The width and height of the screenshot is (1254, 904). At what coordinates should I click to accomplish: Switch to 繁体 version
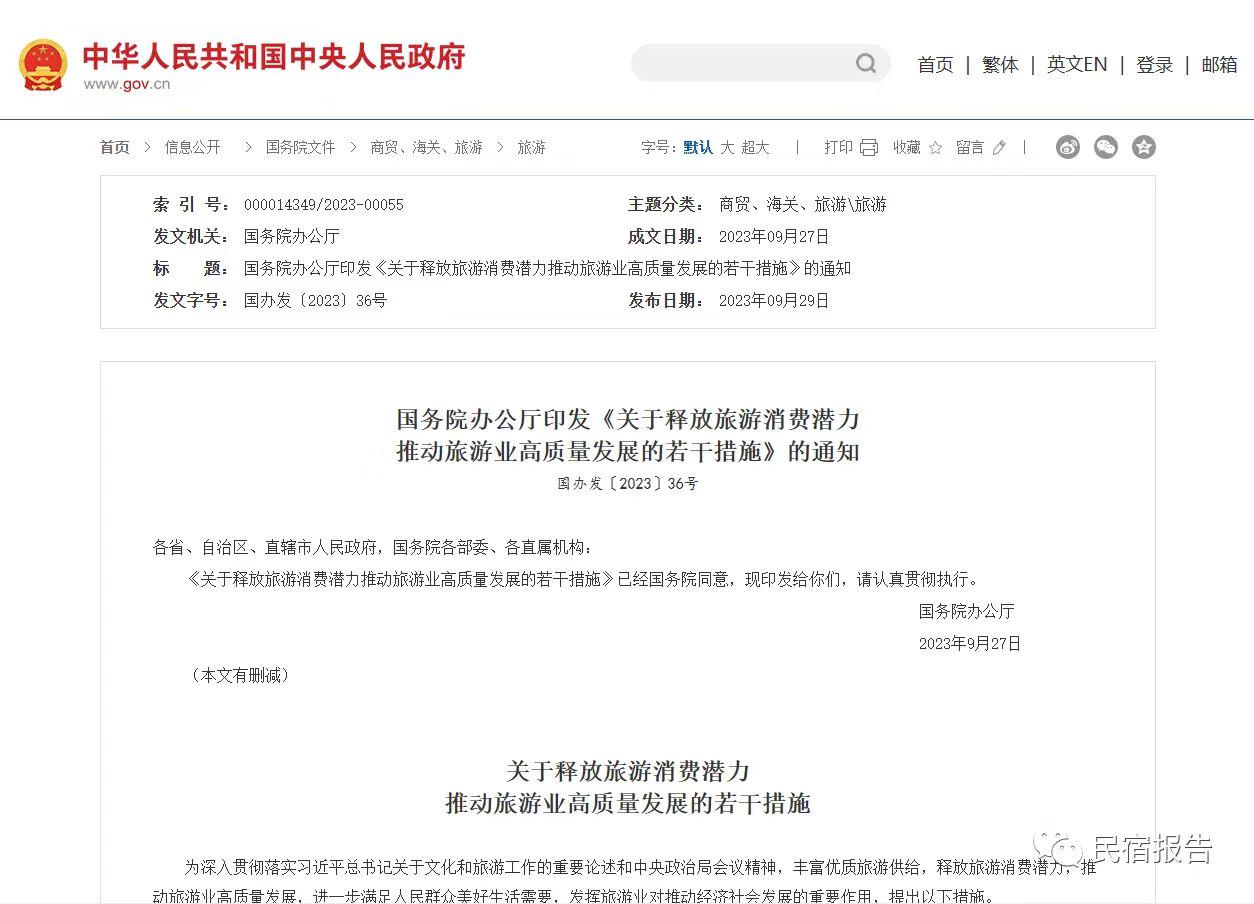click(x=1000, y=65)
